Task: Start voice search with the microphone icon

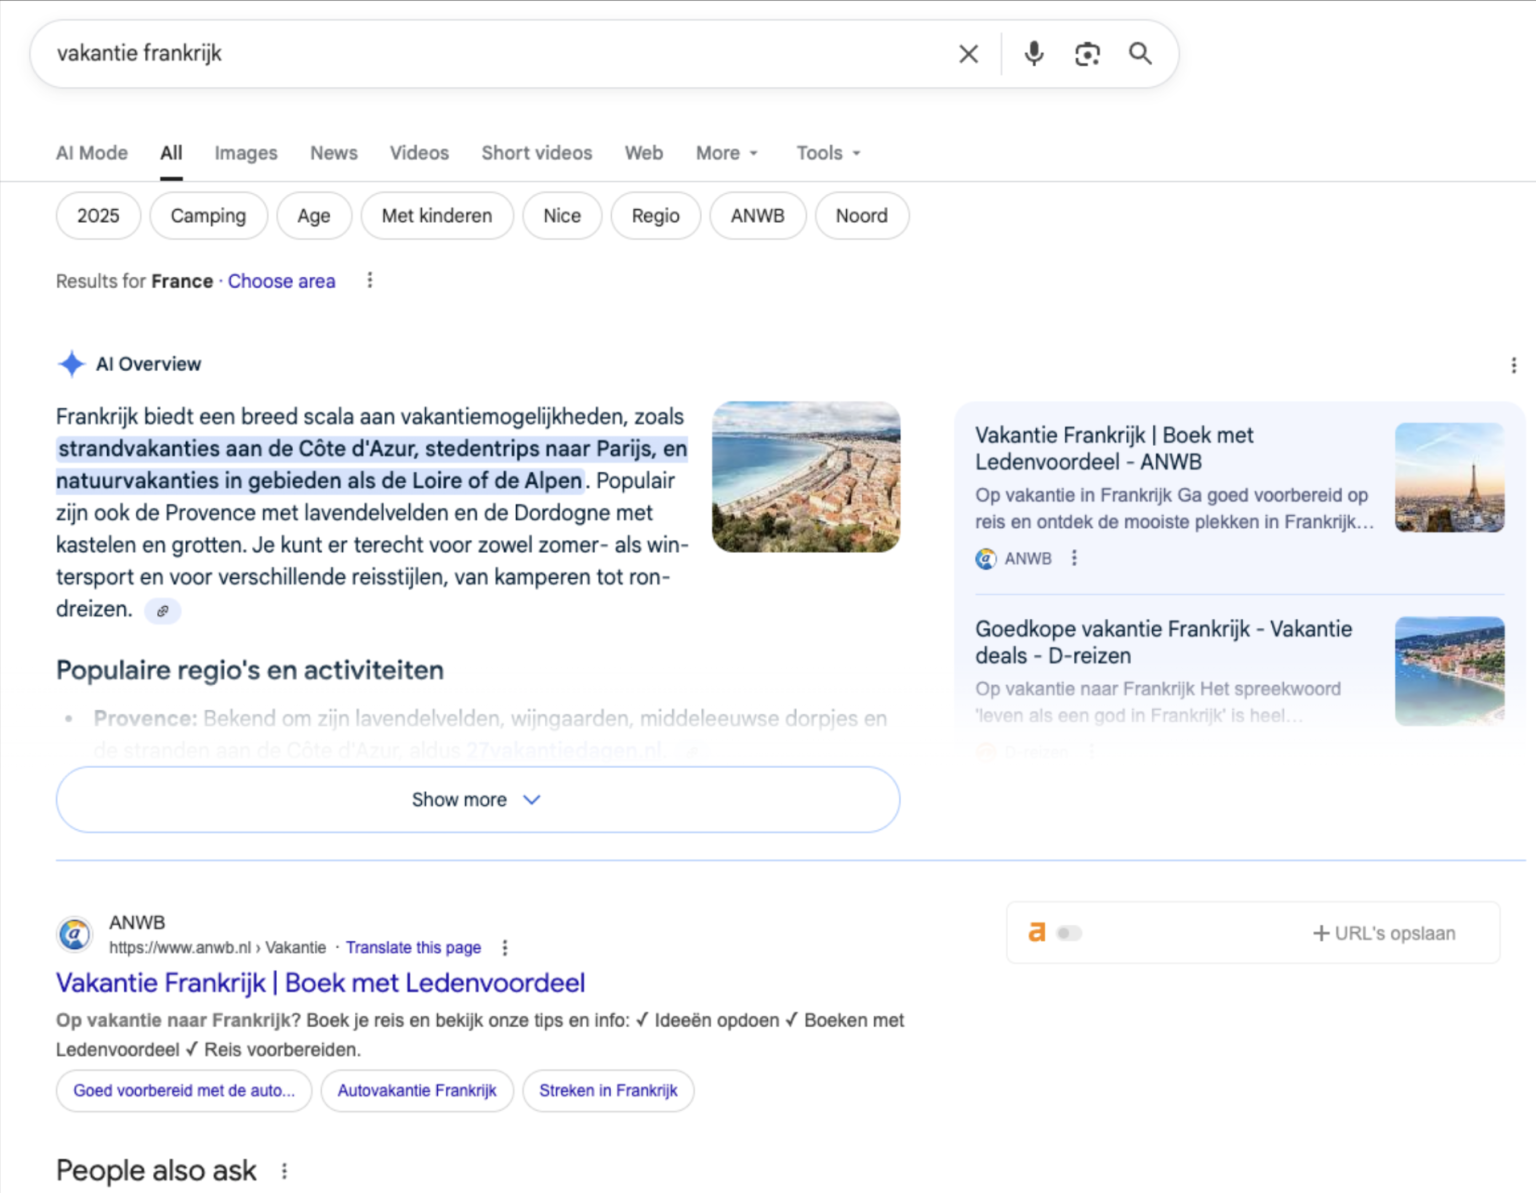Action: tap(1034, 54)
